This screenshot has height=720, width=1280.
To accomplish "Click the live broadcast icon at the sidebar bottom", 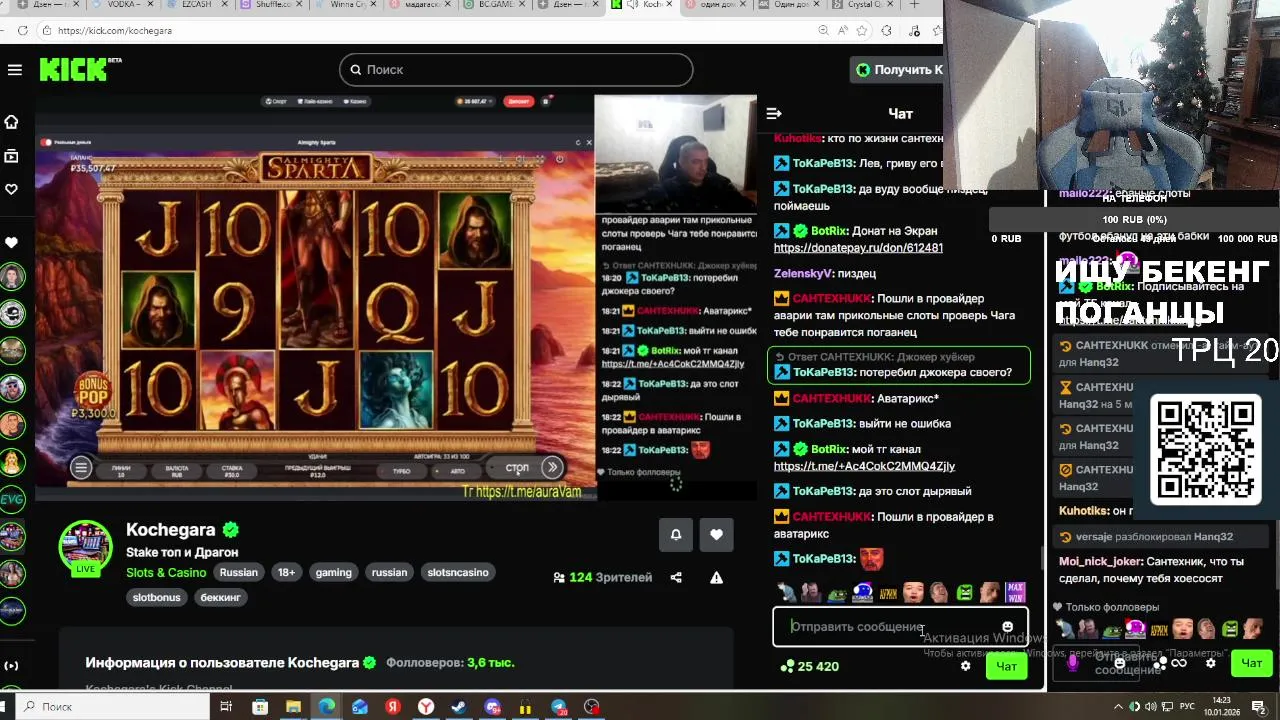I will tap(12, 665).
